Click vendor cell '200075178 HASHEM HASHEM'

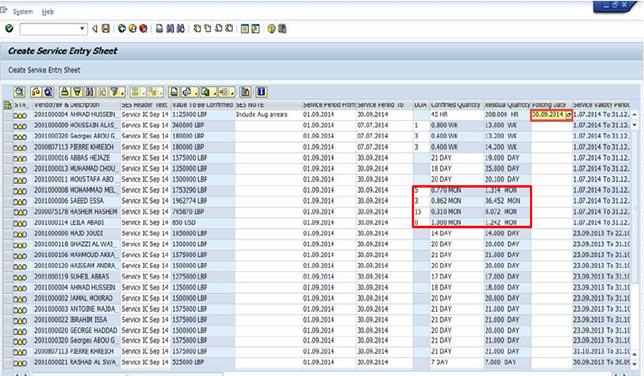(x=76, y=212)
